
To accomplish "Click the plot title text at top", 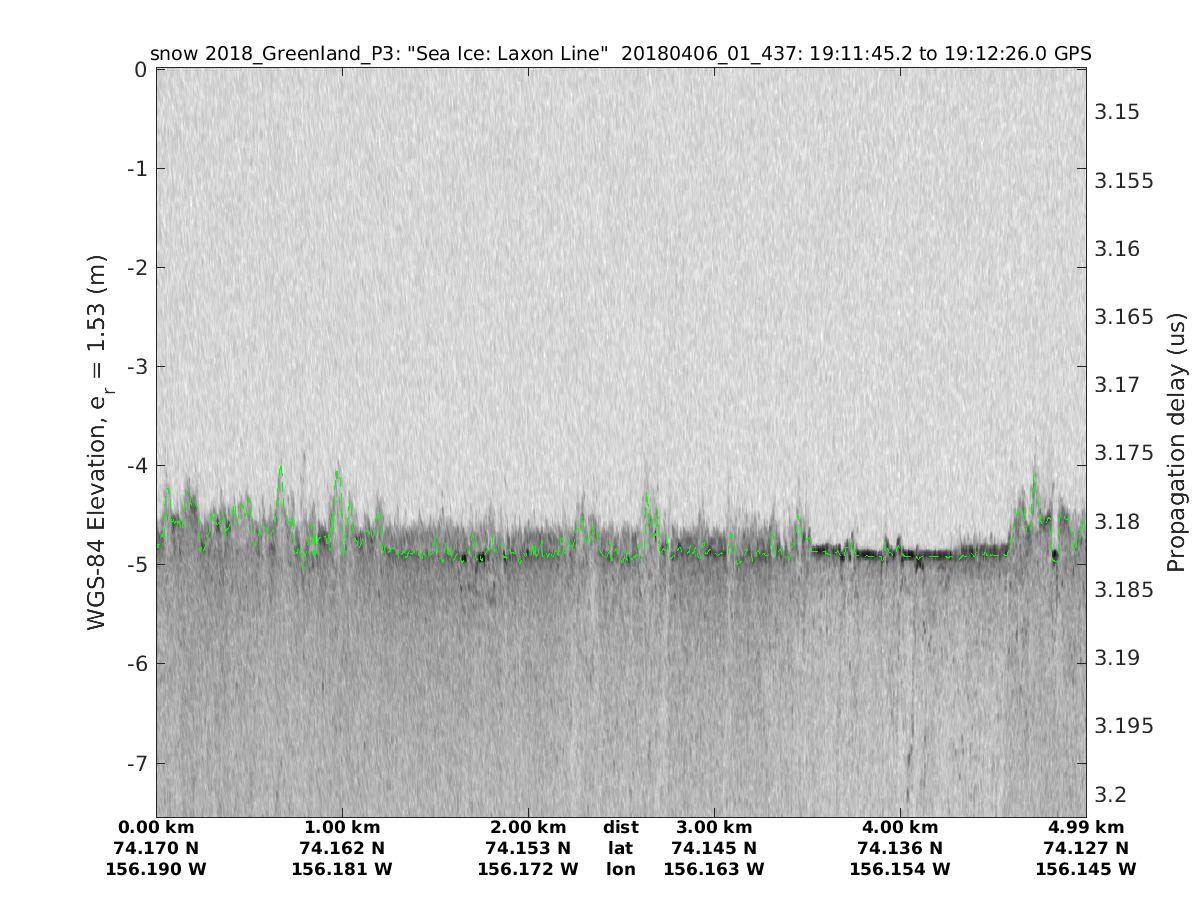I will (620, 53).
